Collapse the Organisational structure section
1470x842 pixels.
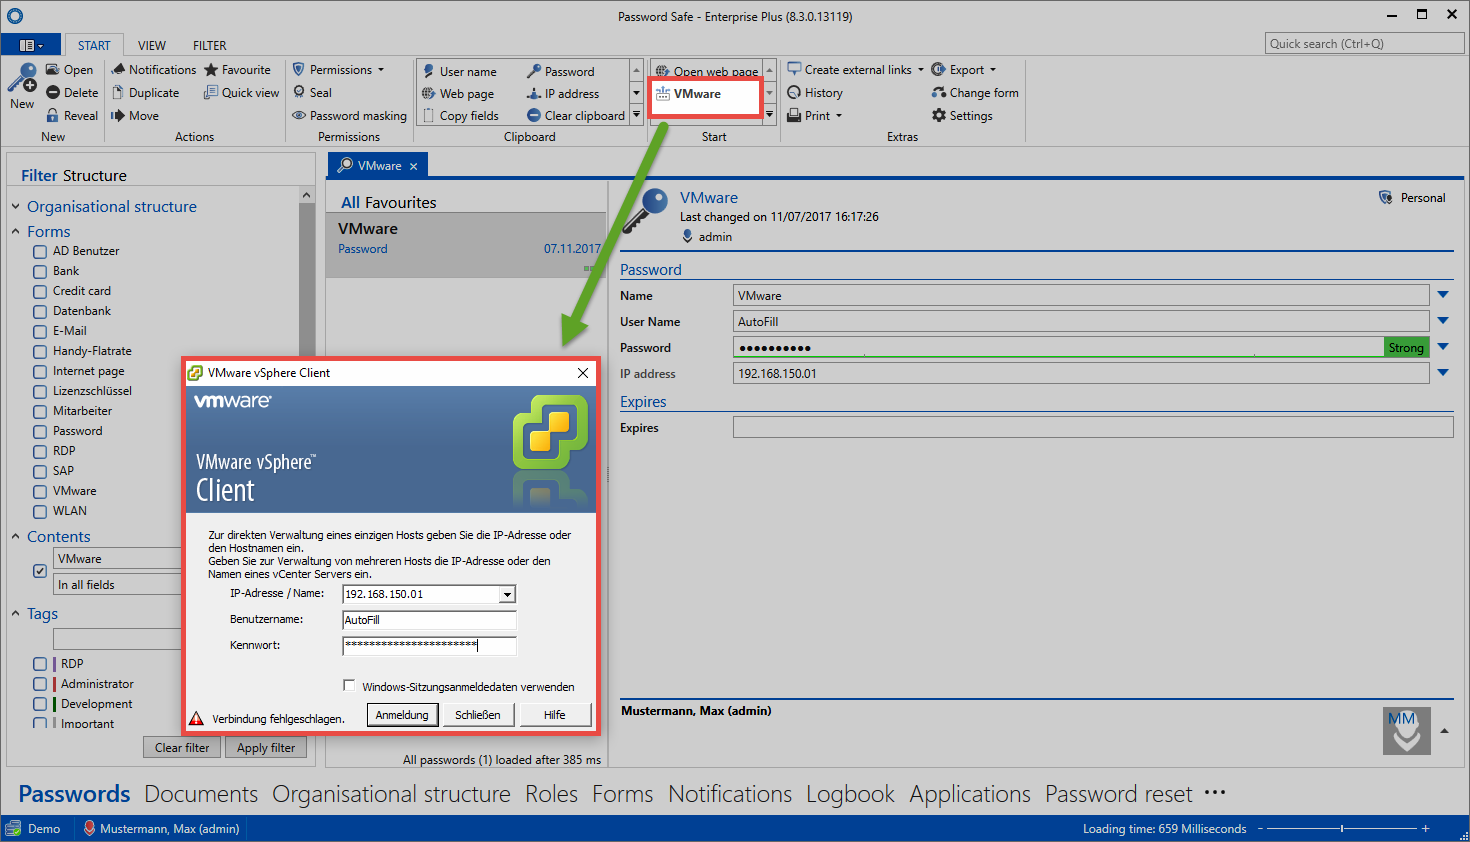(x=16, y=207)
